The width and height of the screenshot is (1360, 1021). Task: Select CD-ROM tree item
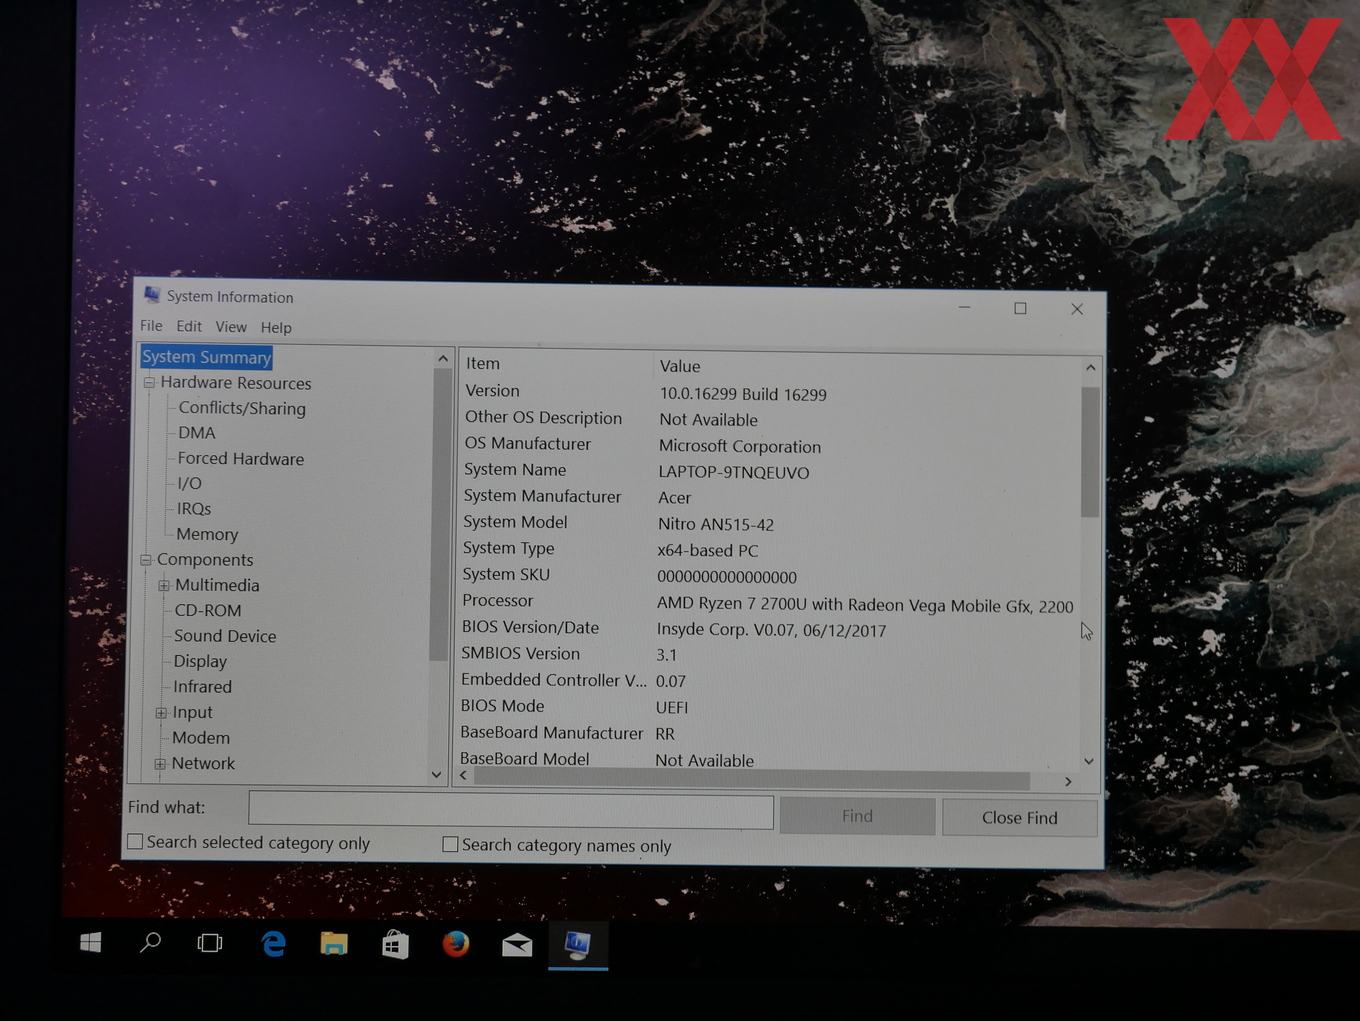pos(208,610)
